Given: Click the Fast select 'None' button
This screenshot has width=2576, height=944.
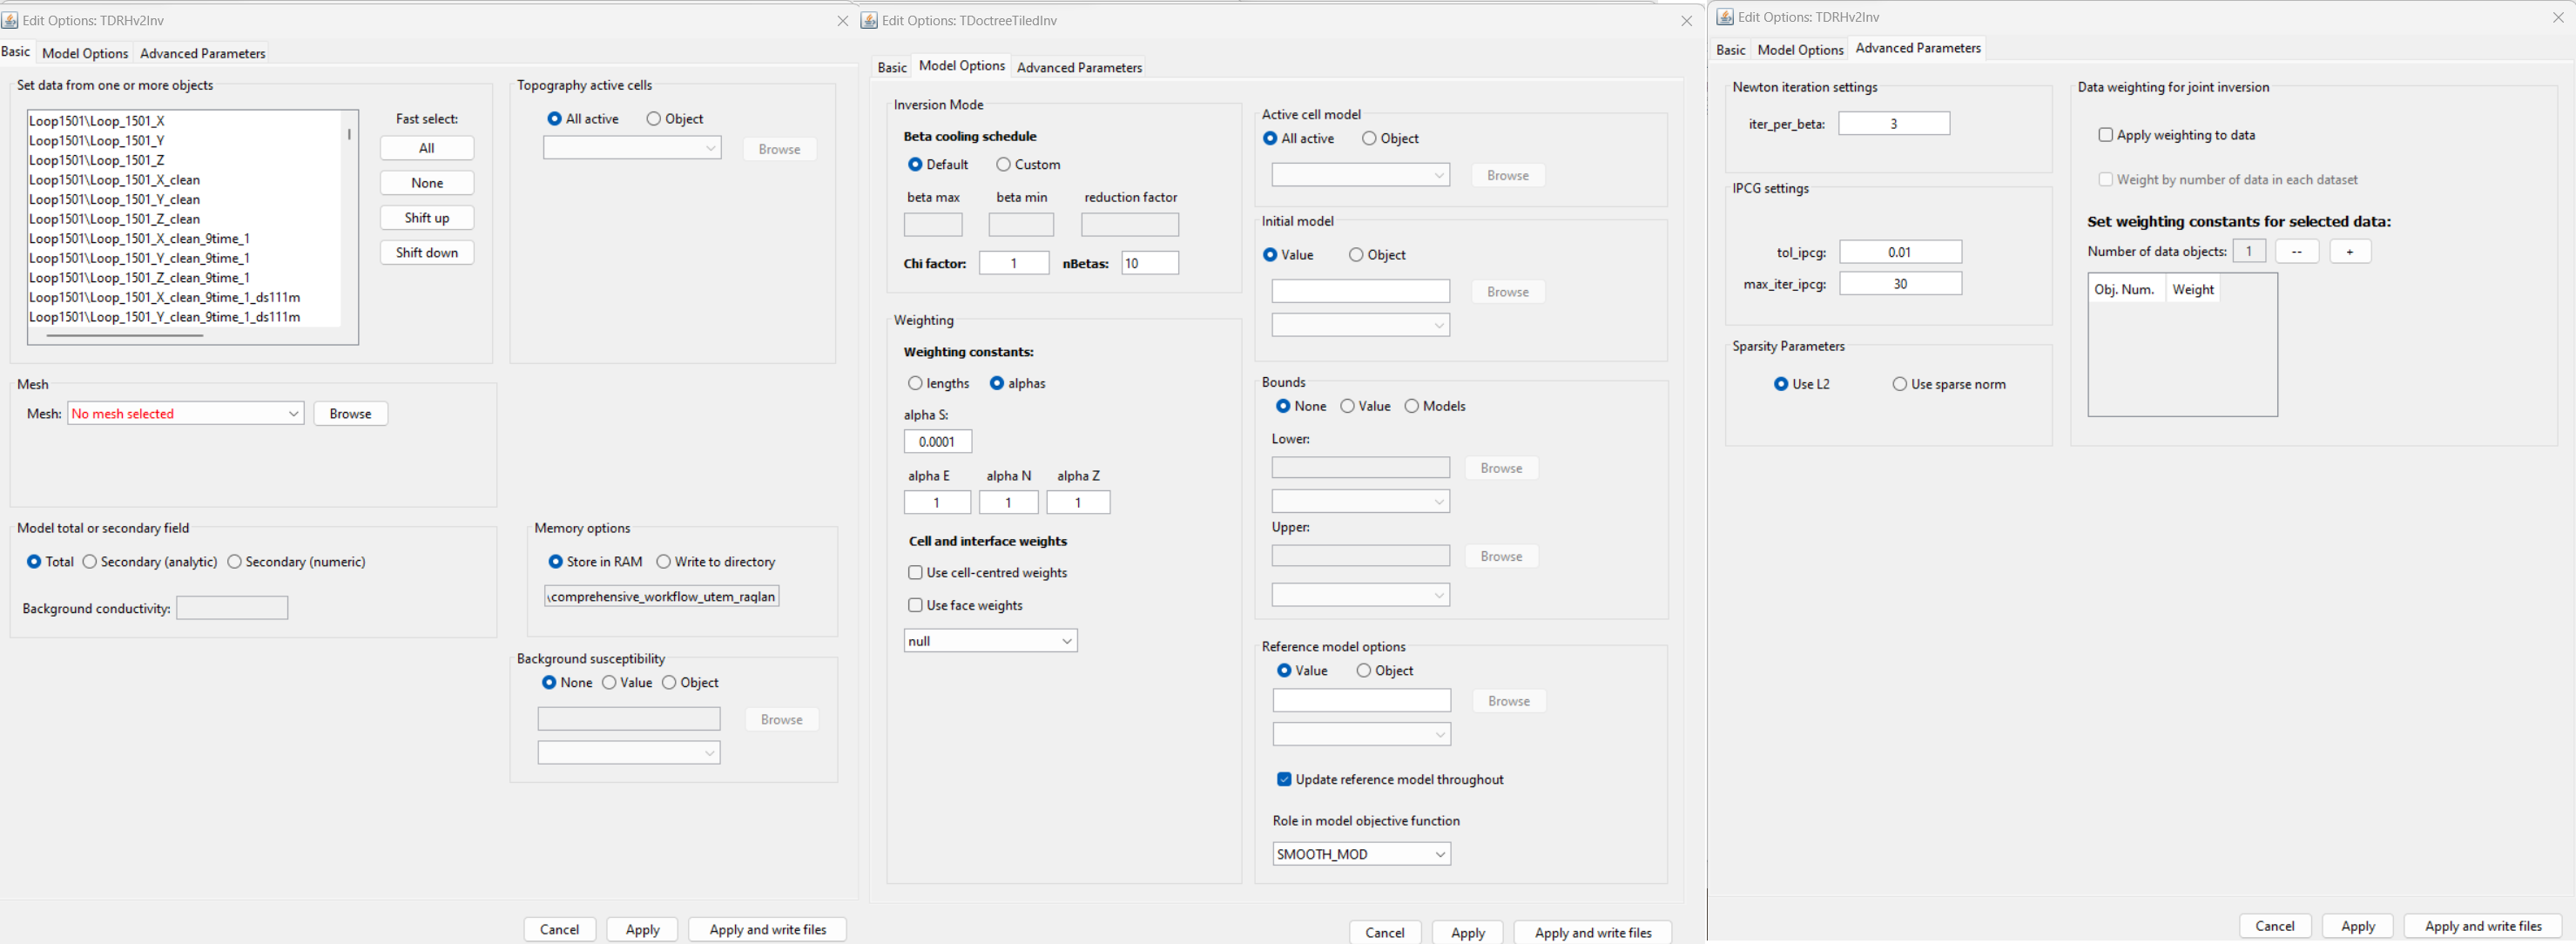Looking at the screenshot, I should 427,183.
